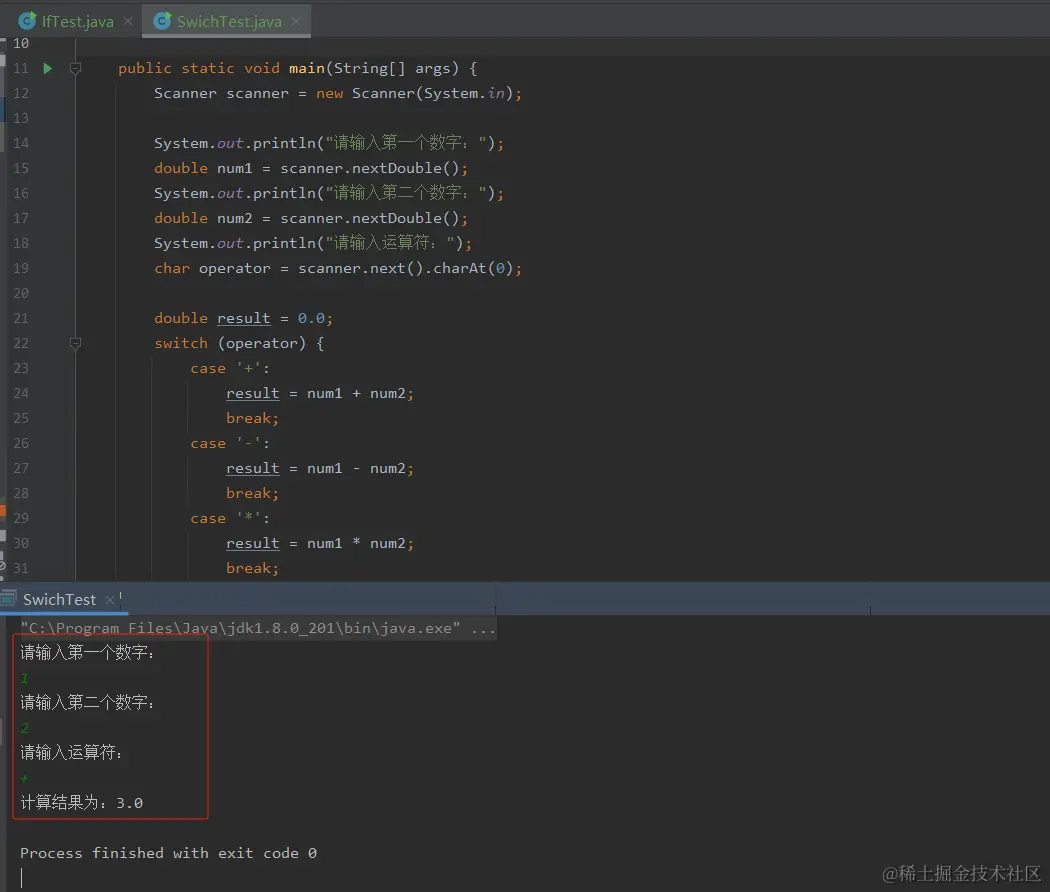The height and width of the screenshot is (892, 1050).
Task: Open the SwichTest run tab
Action: coord(59,599)
